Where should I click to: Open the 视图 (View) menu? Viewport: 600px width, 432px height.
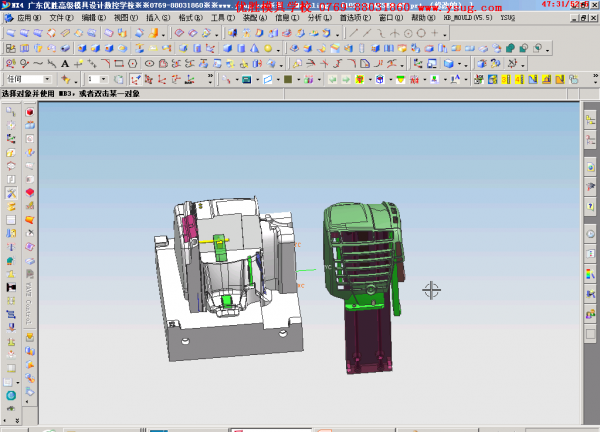pos(126,18)
